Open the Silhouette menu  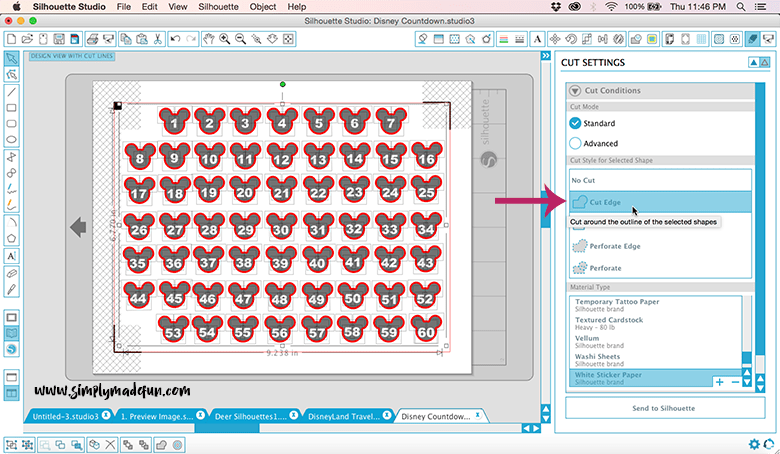[x=218, y=7]
